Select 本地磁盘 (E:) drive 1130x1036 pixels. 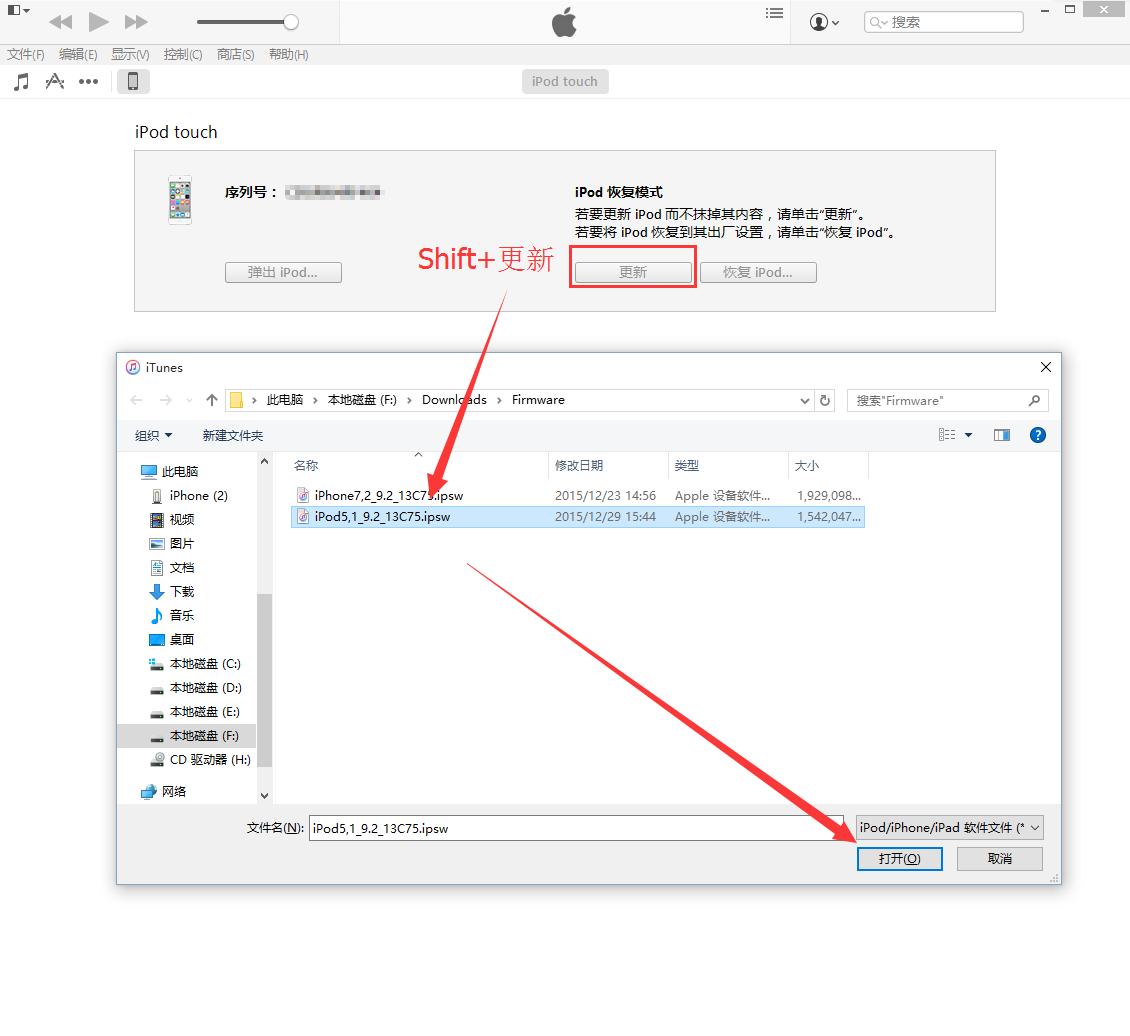pos(195,712)
